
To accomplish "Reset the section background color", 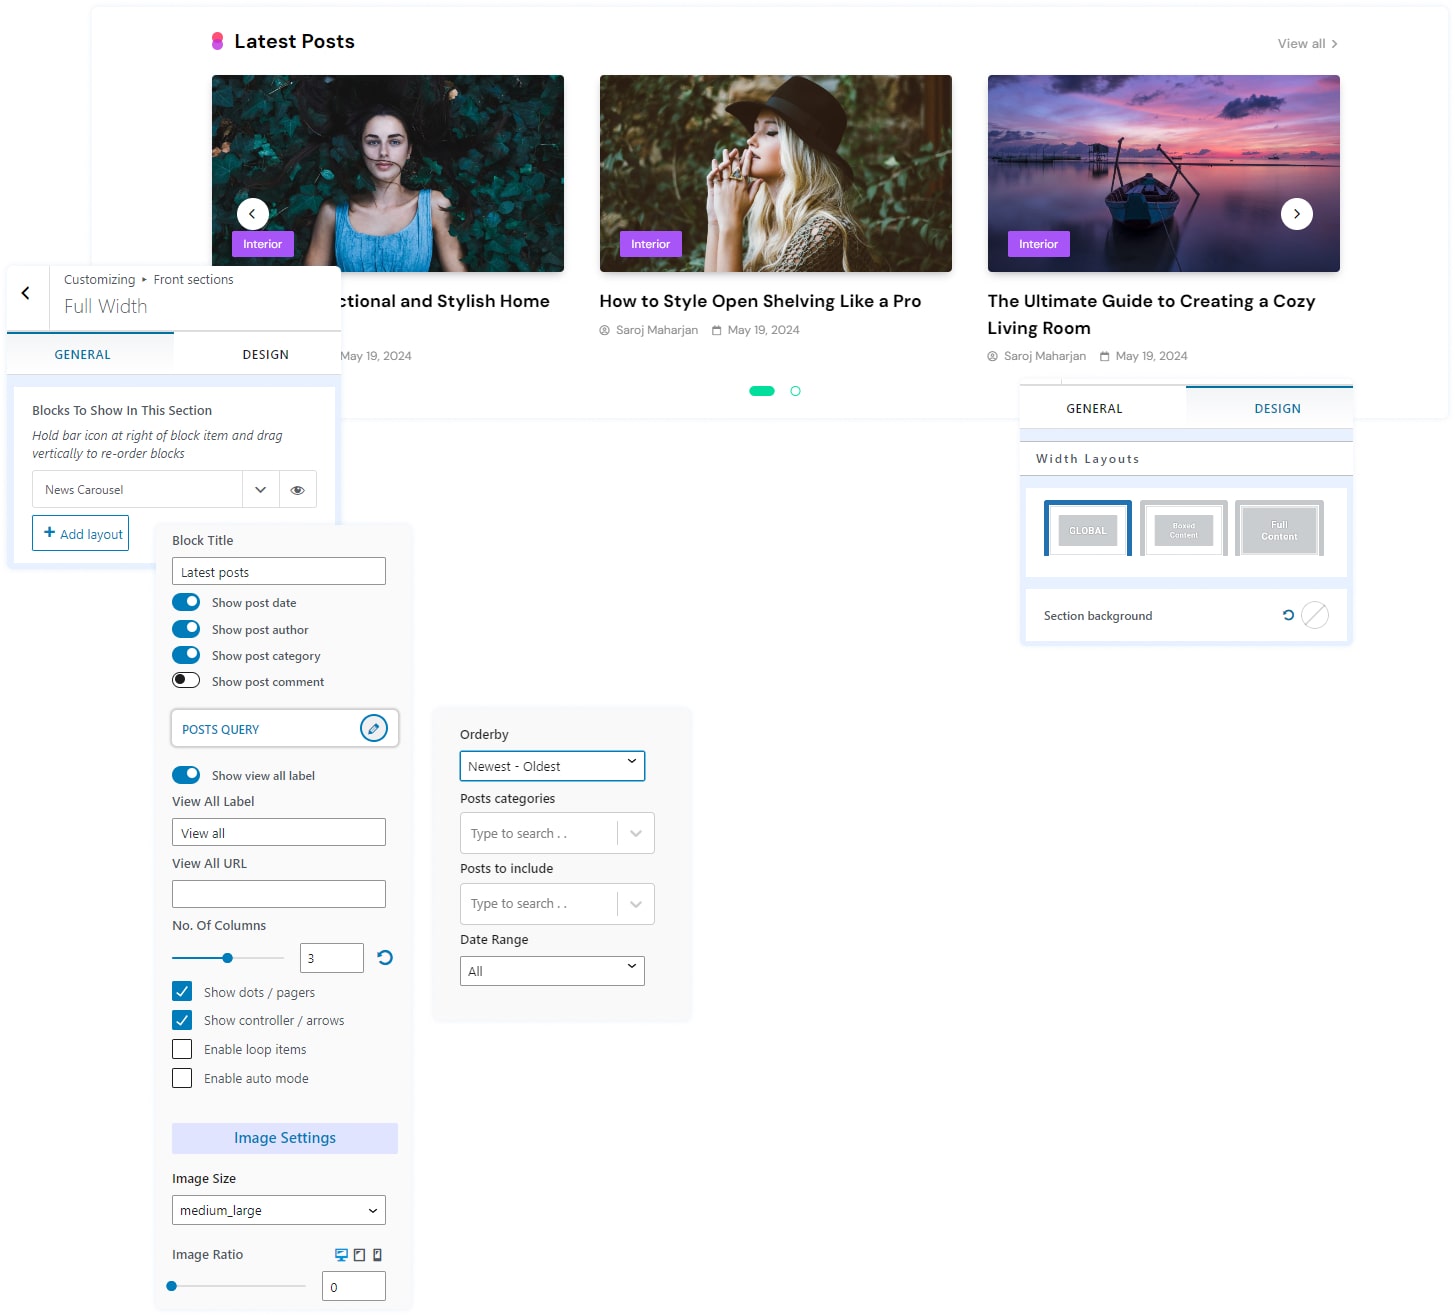I will 1288,616.
